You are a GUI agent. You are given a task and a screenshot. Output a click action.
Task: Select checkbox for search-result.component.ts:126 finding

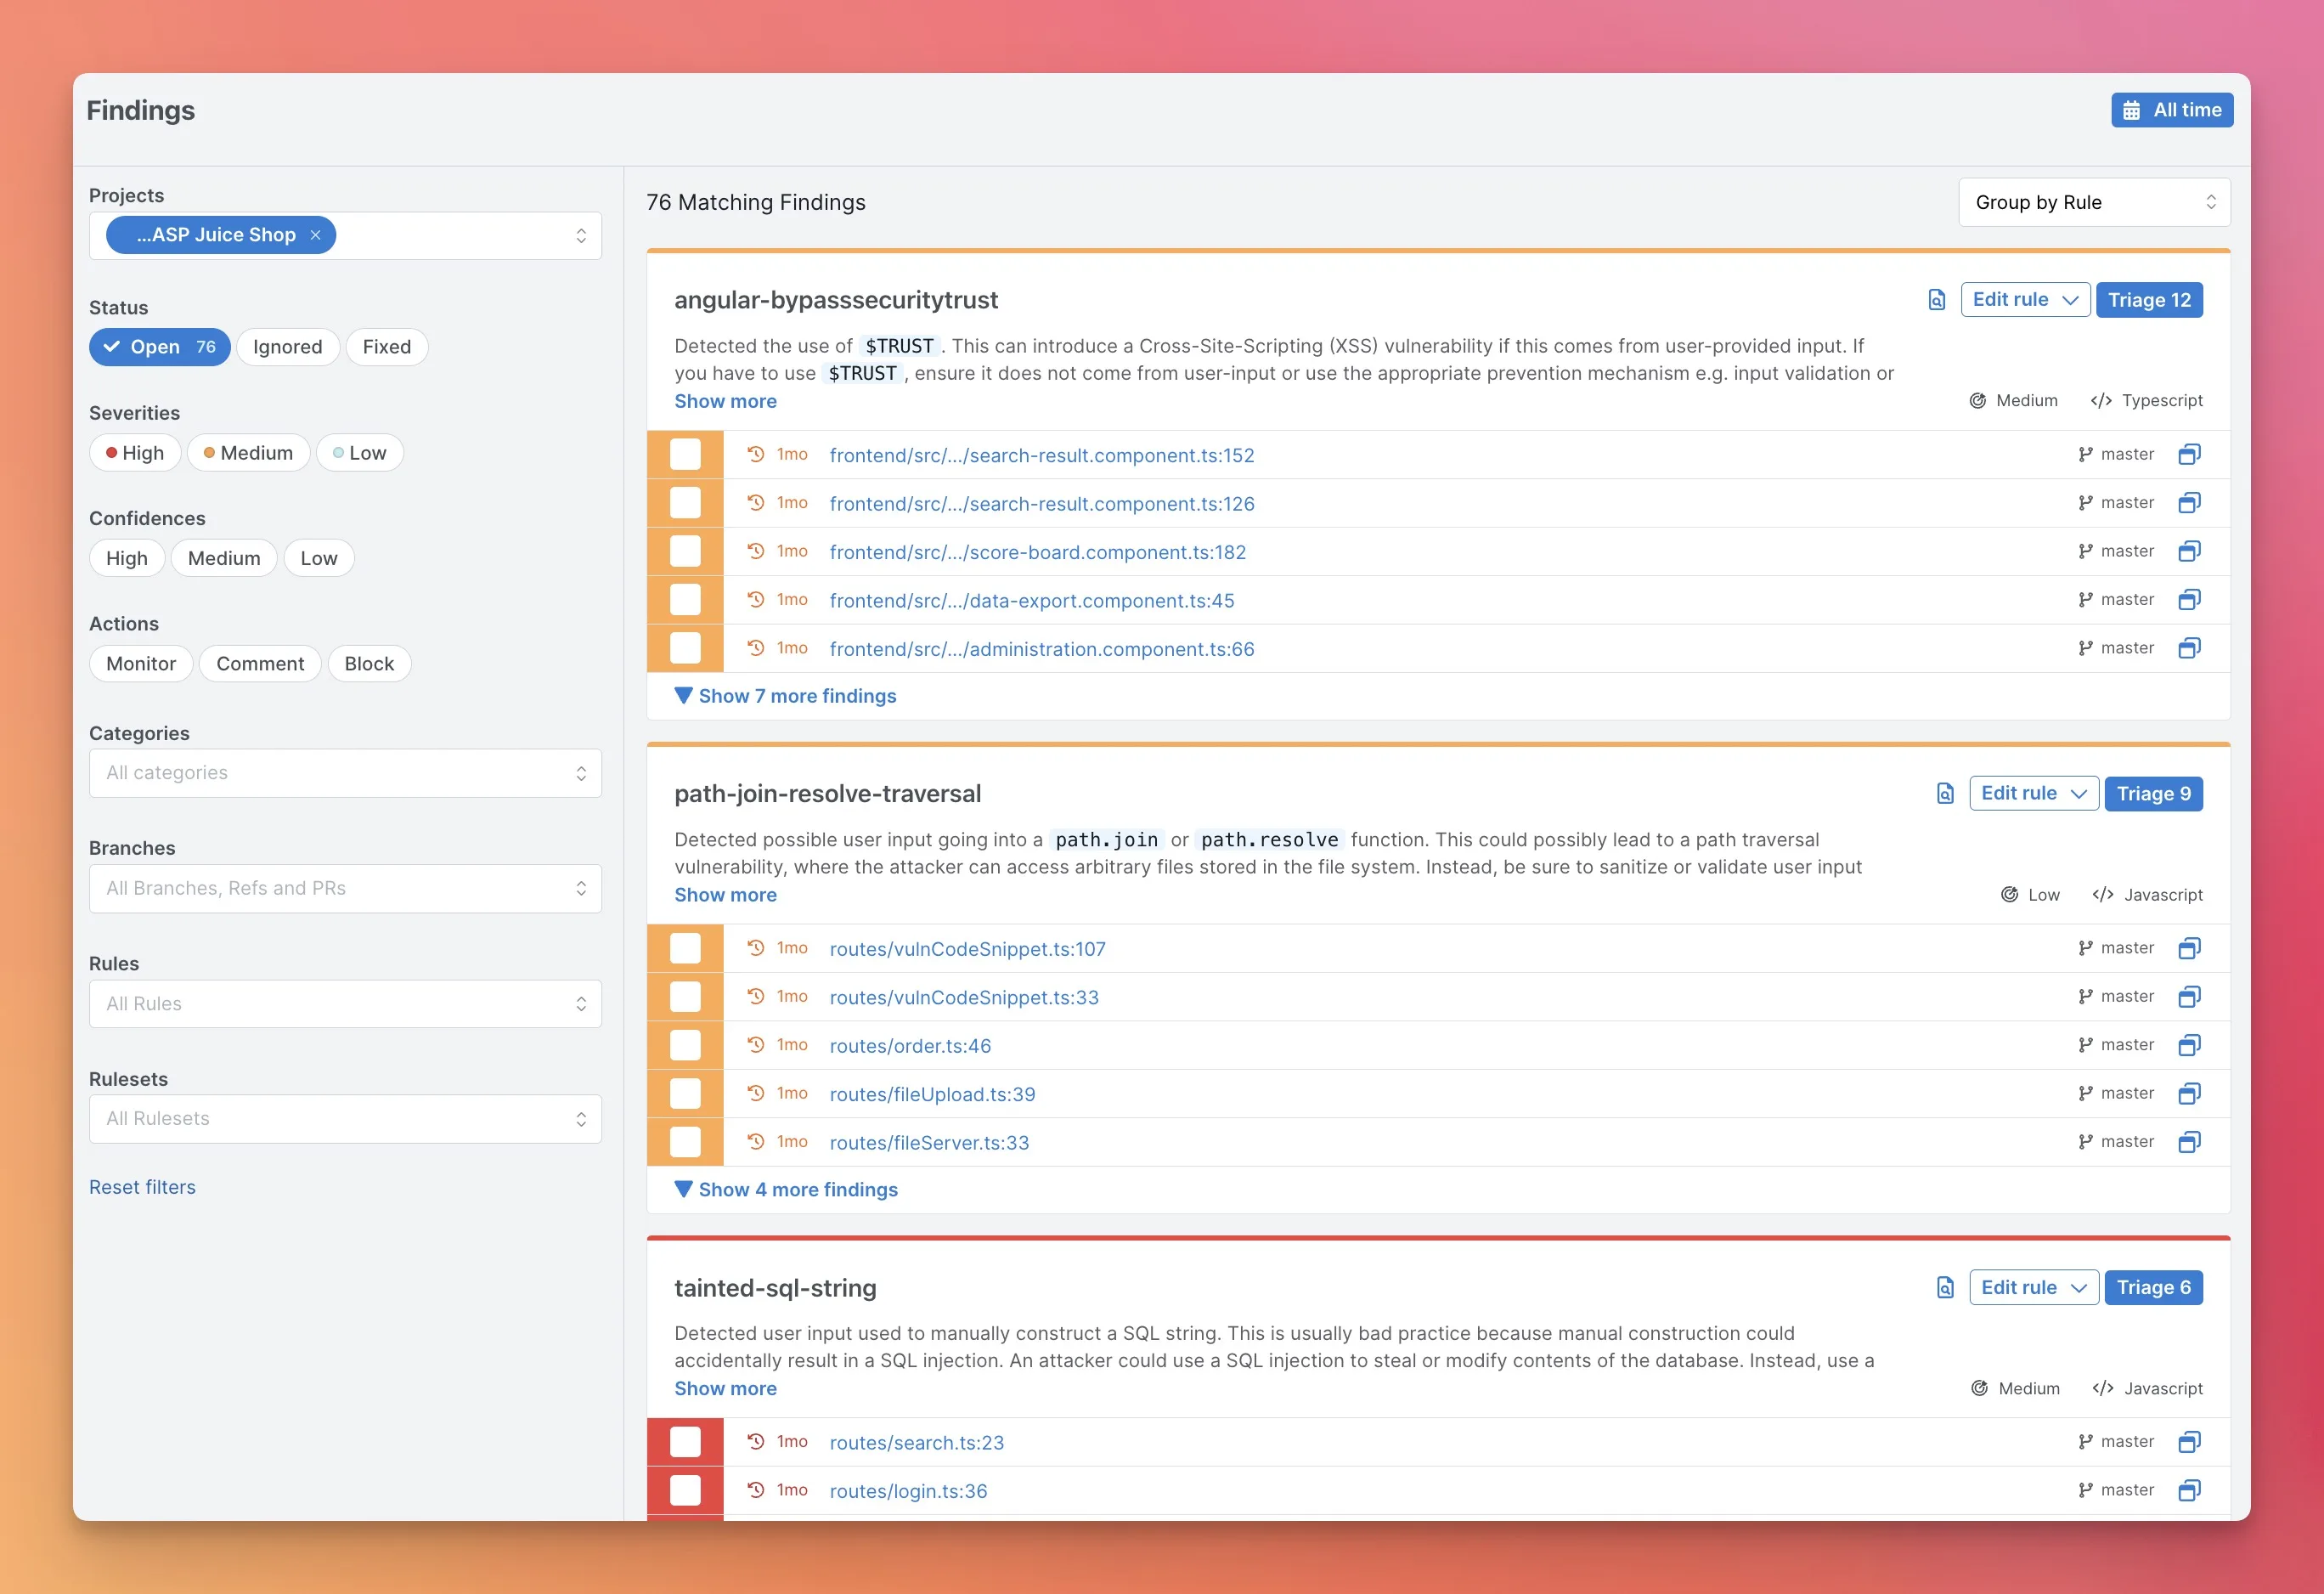(x=685, y=502)
